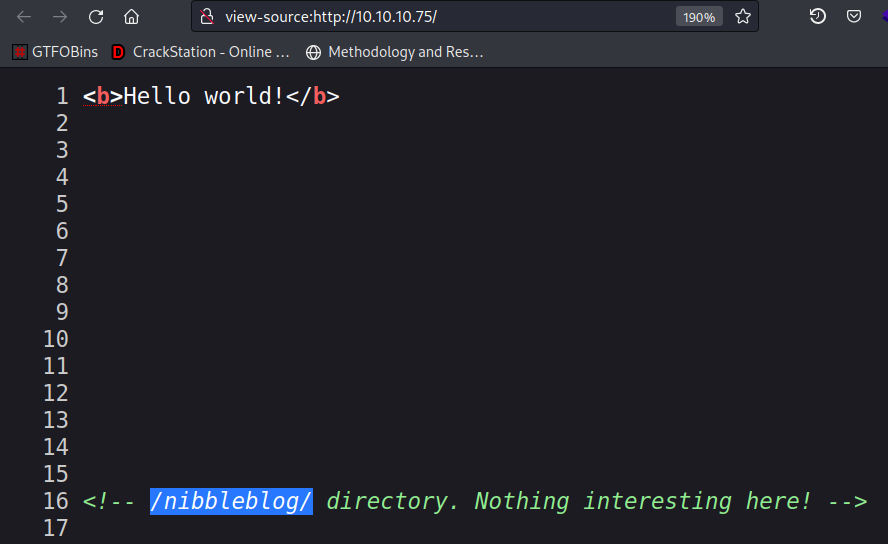Click the CrackStation red D favicon
888x544 pixels.
tap(118, 52)
